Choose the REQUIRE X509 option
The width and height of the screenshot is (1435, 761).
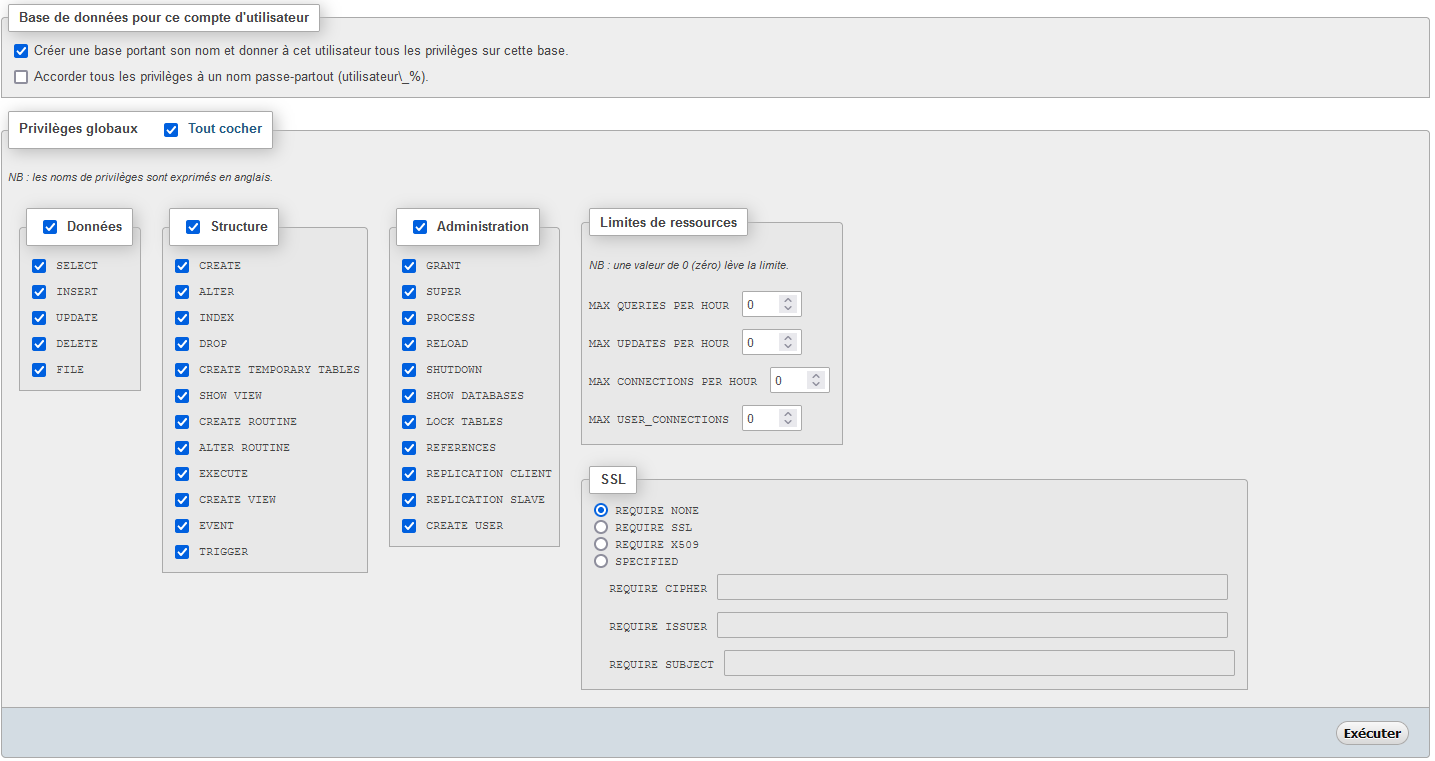[x=601, y=544]
